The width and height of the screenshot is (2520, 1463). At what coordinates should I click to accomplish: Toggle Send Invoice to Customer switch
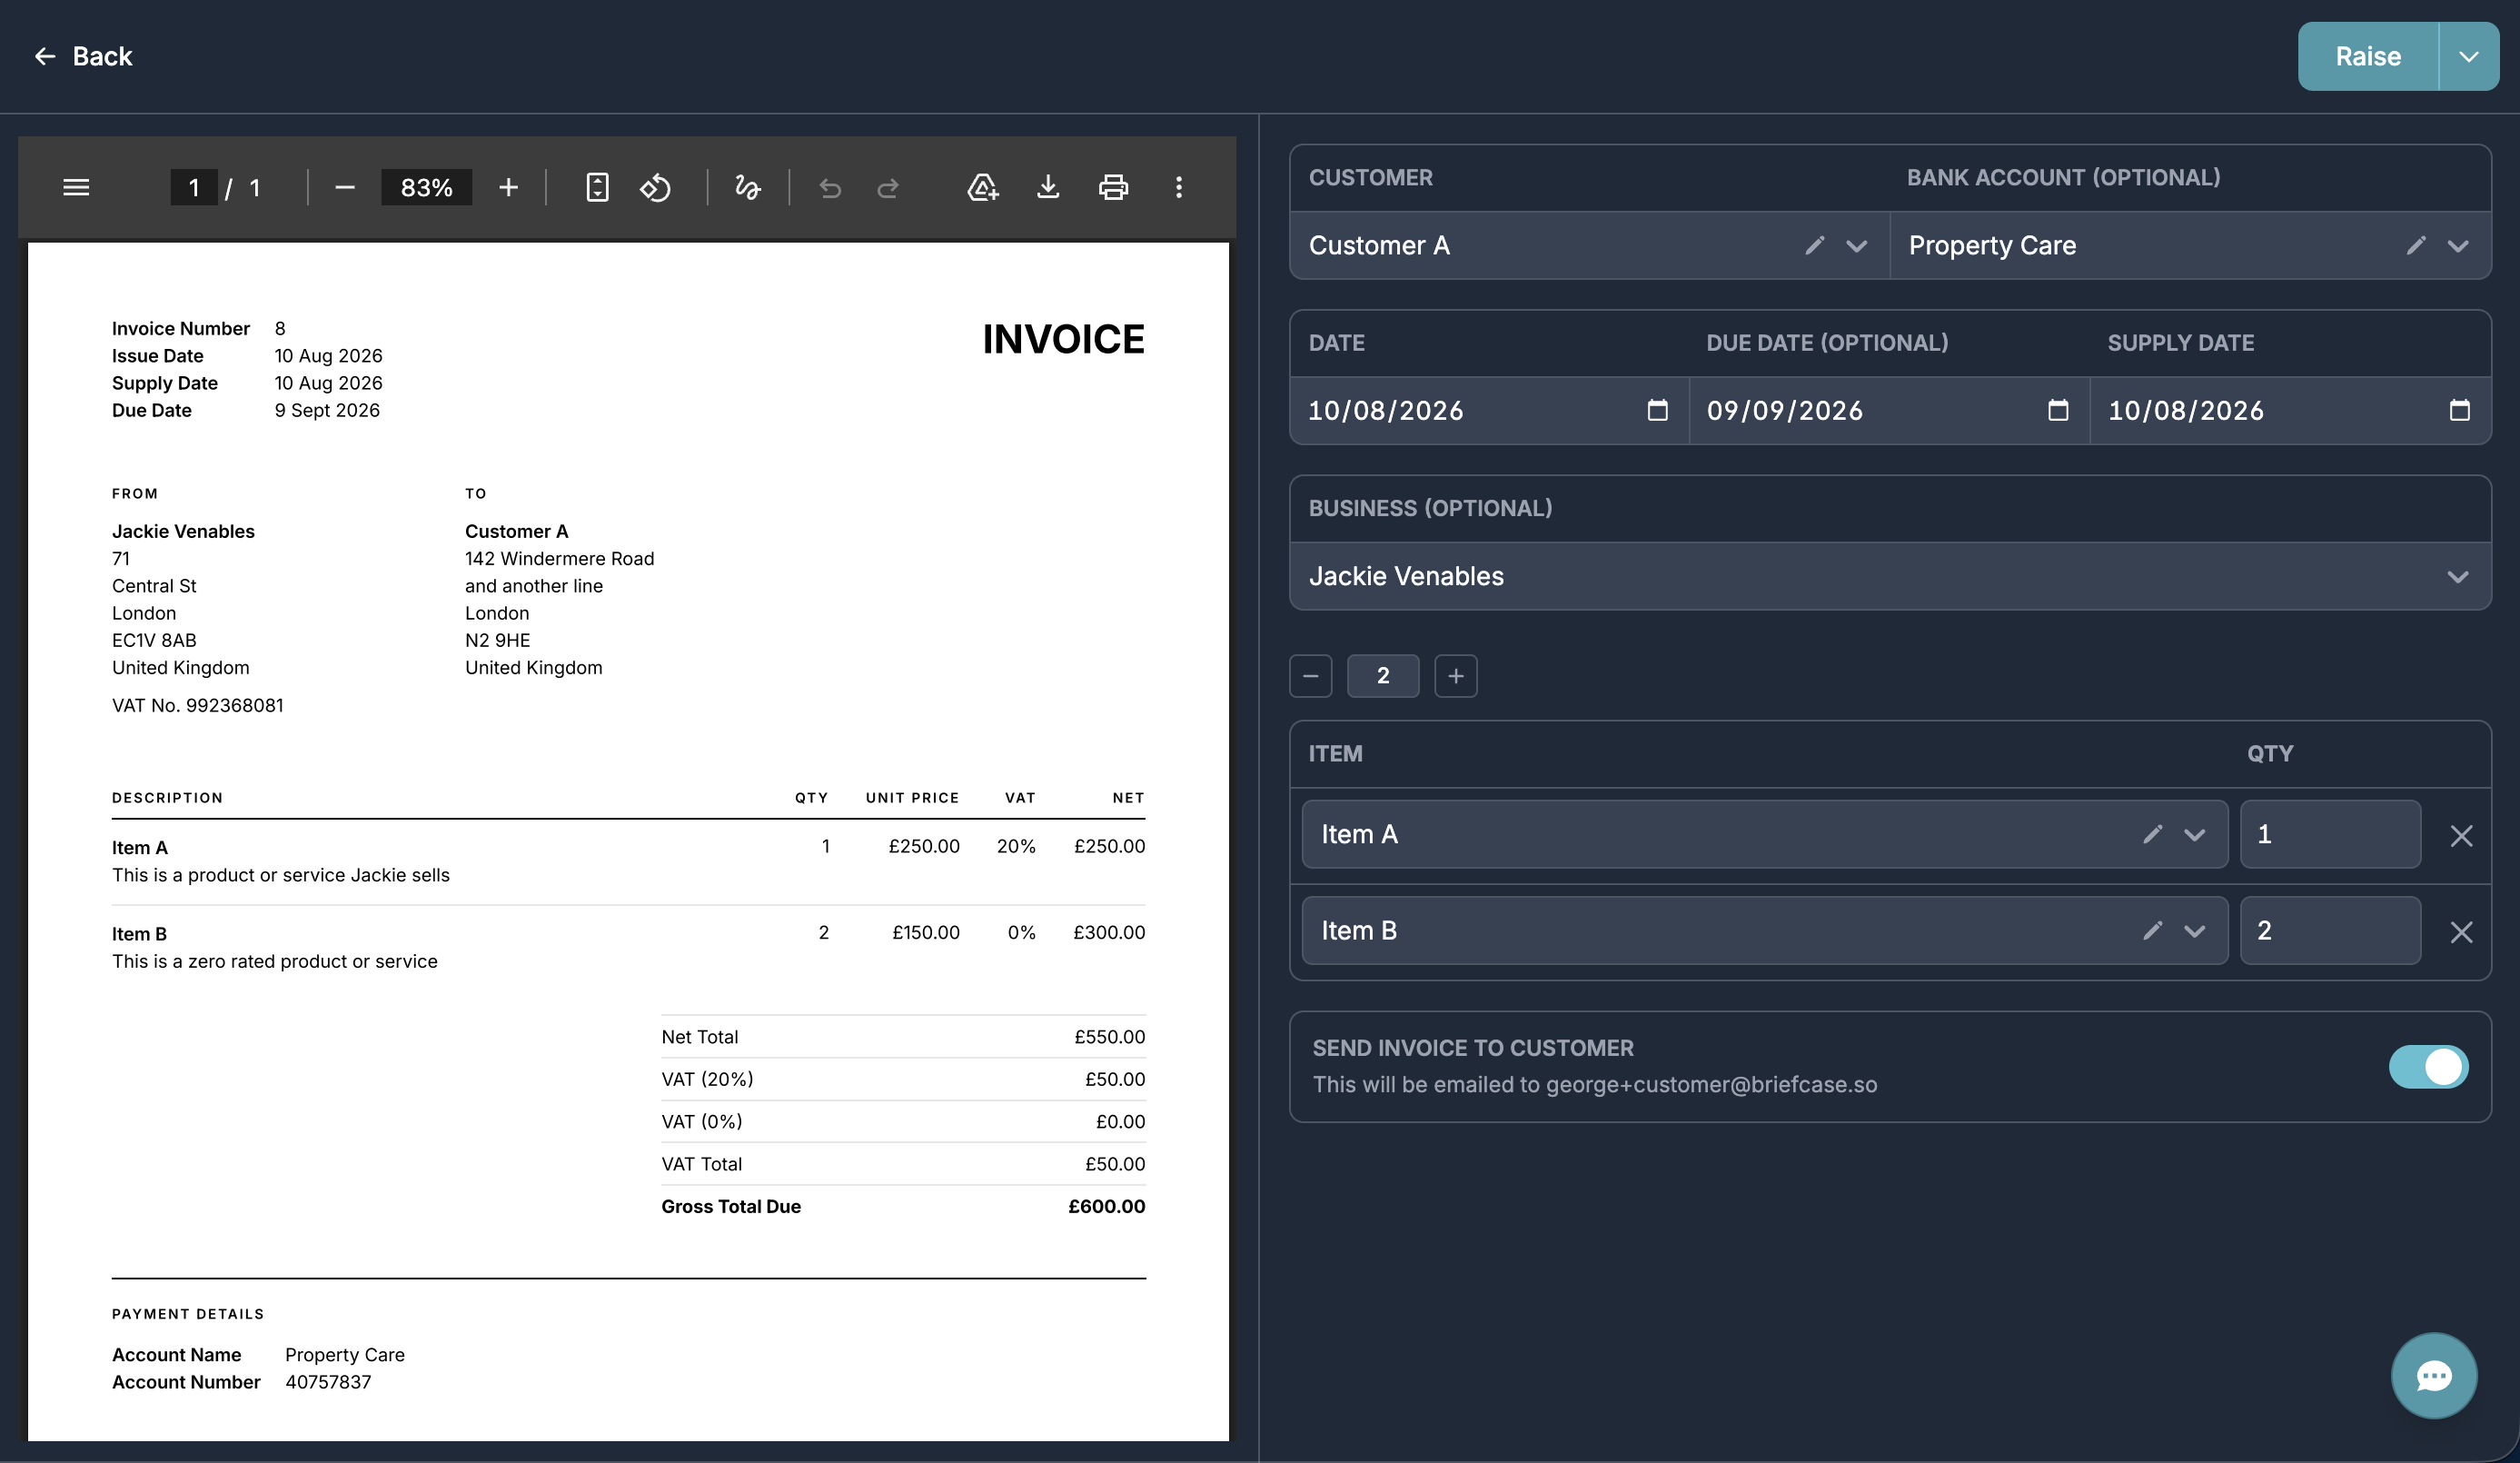pos(2428,1067)
